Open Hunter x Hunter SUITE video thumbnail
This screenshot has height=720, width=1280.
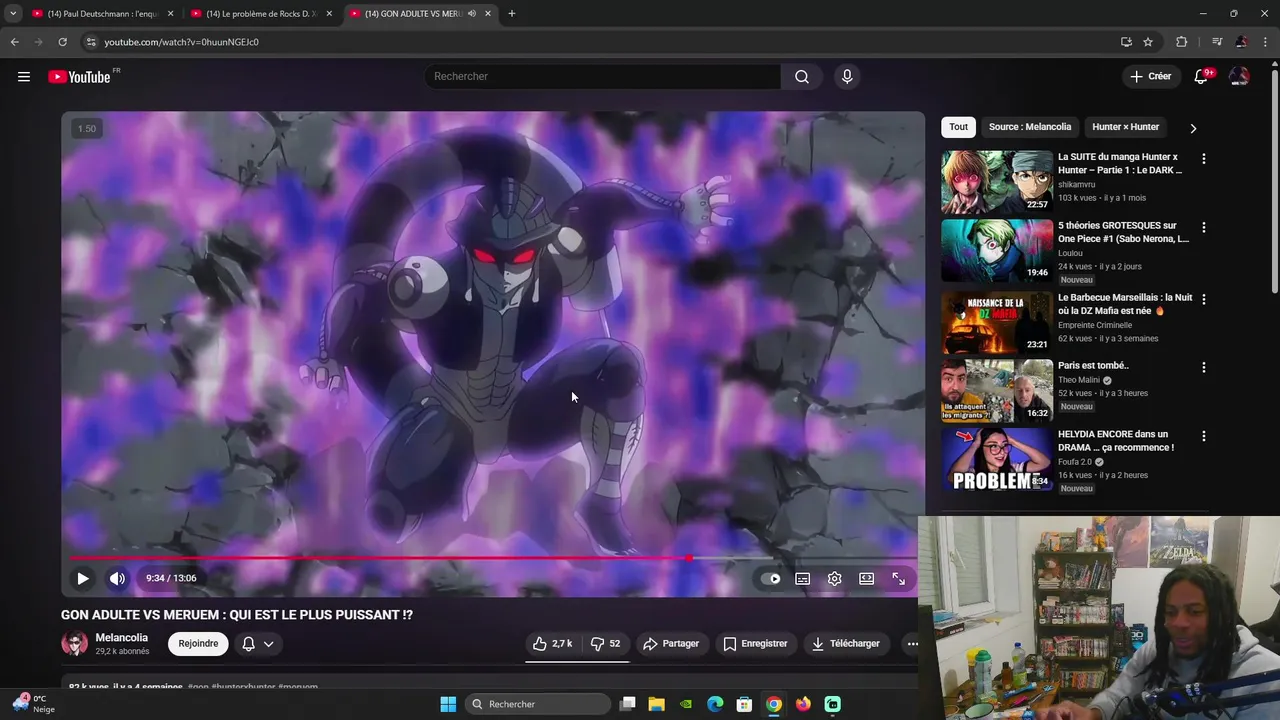pyautogui.click(x=997, y=182)
